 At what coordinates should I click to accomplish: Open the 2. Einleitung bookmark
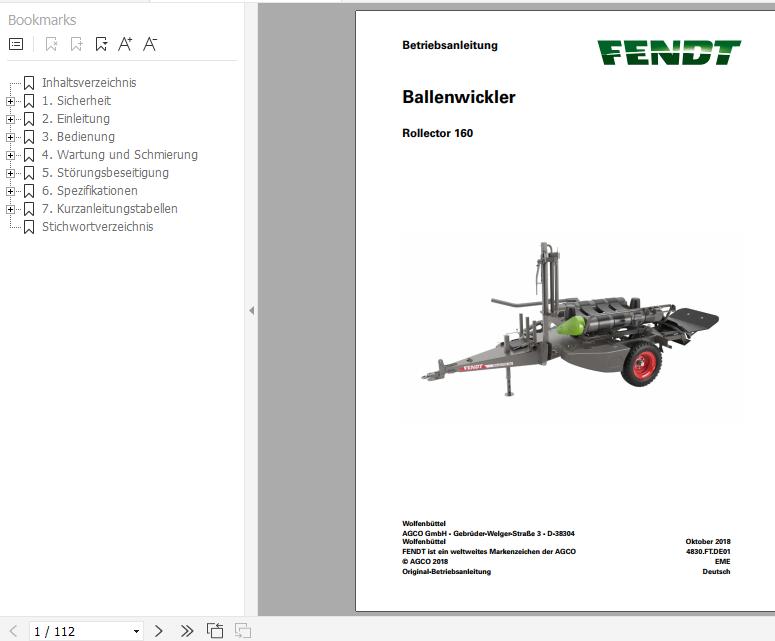(x=76, y=119)
